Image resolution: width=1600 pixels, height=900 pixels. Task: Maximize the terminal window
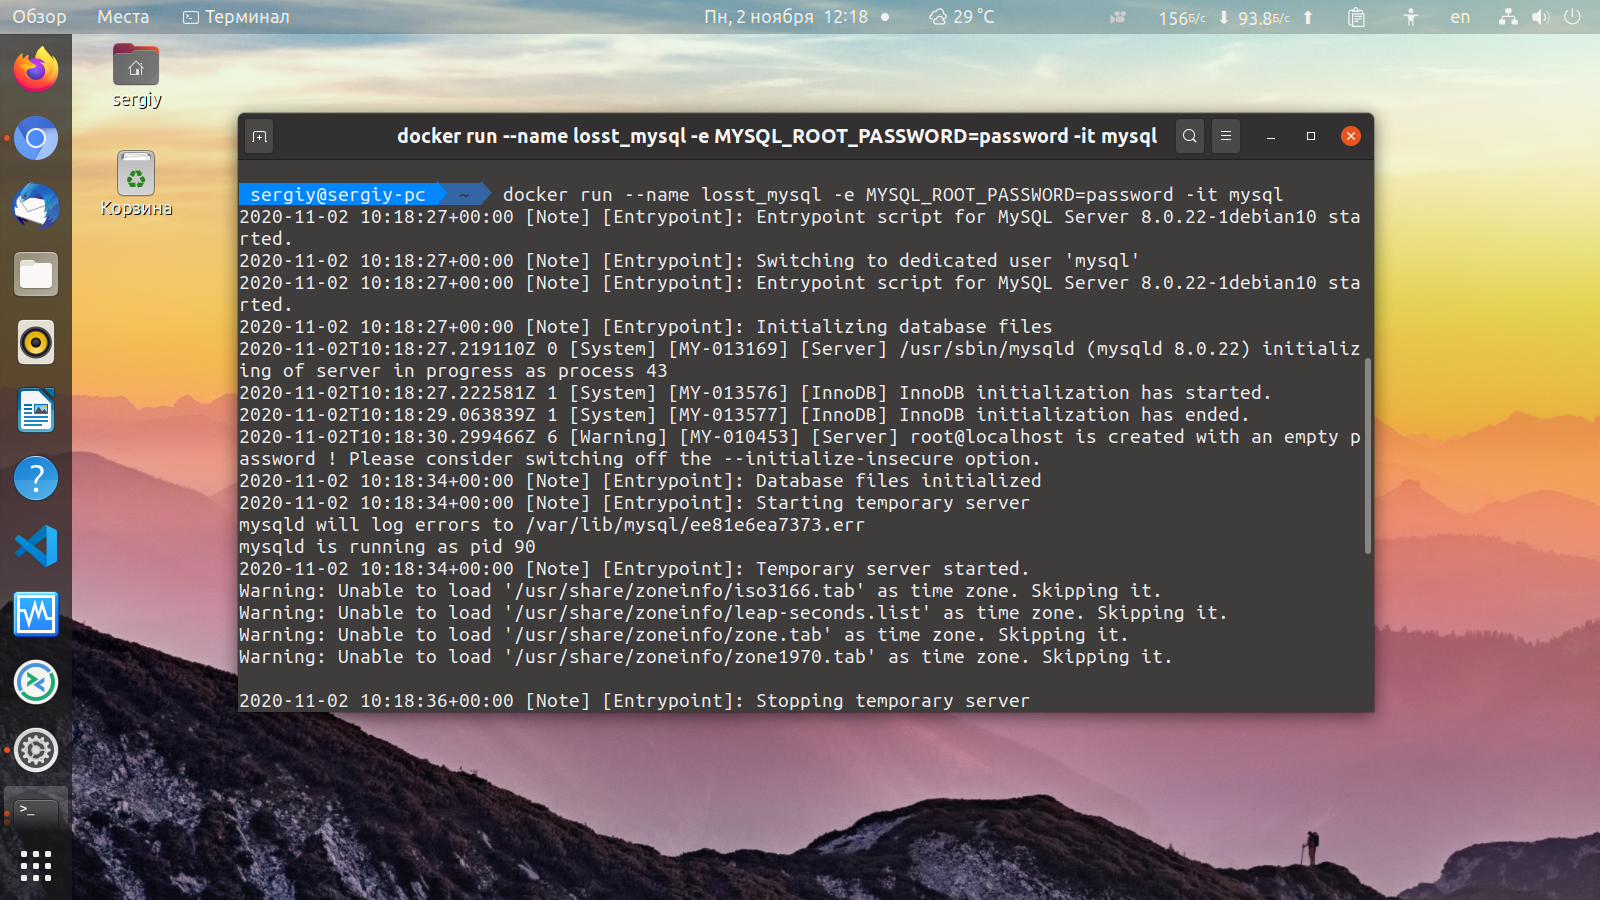pyautogui.click(x=1311, y=136)
